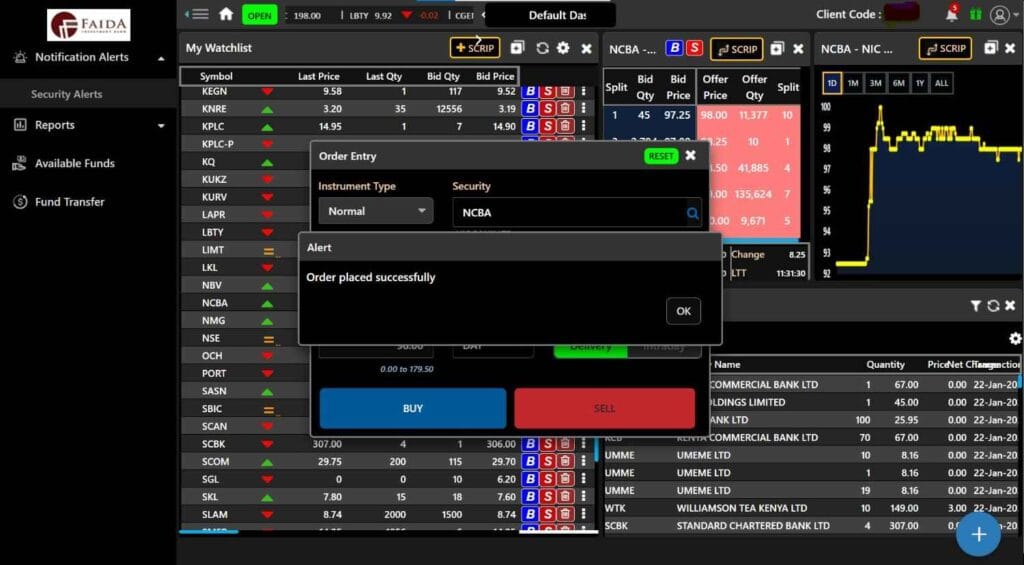This screenshot has height=565, width=1024.
Task: Click filter icon in orders panel
Action: [x=975, y=306]
